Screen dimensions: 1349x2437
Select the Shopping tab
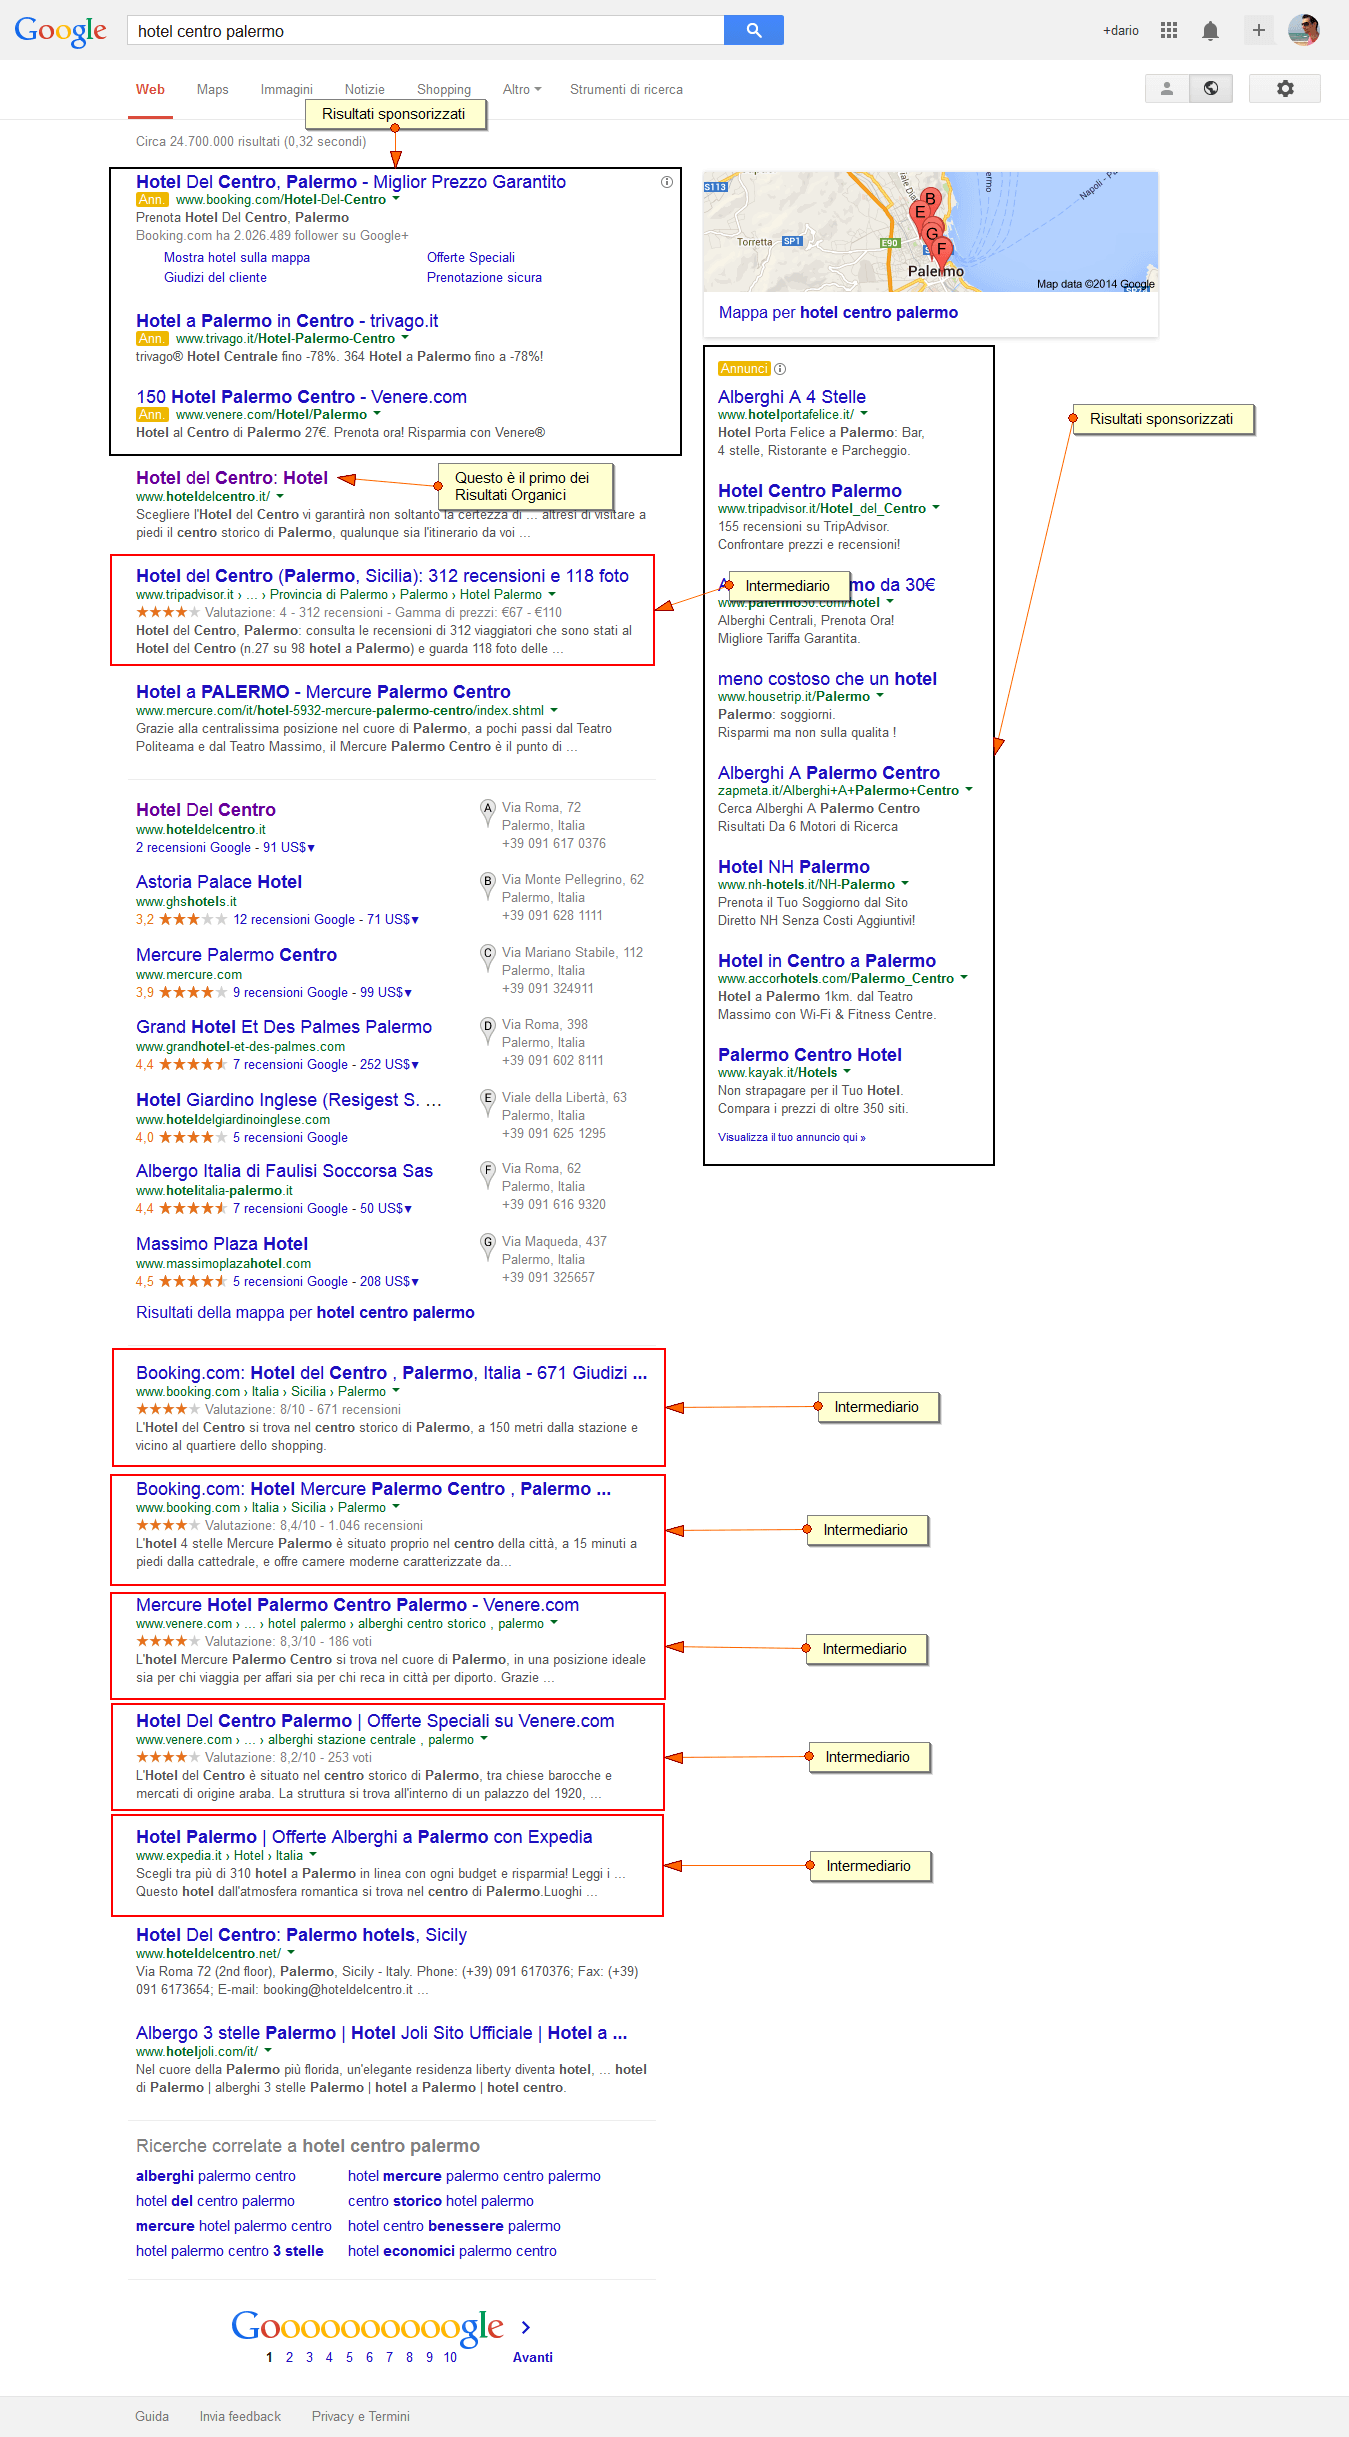[443, 89]
